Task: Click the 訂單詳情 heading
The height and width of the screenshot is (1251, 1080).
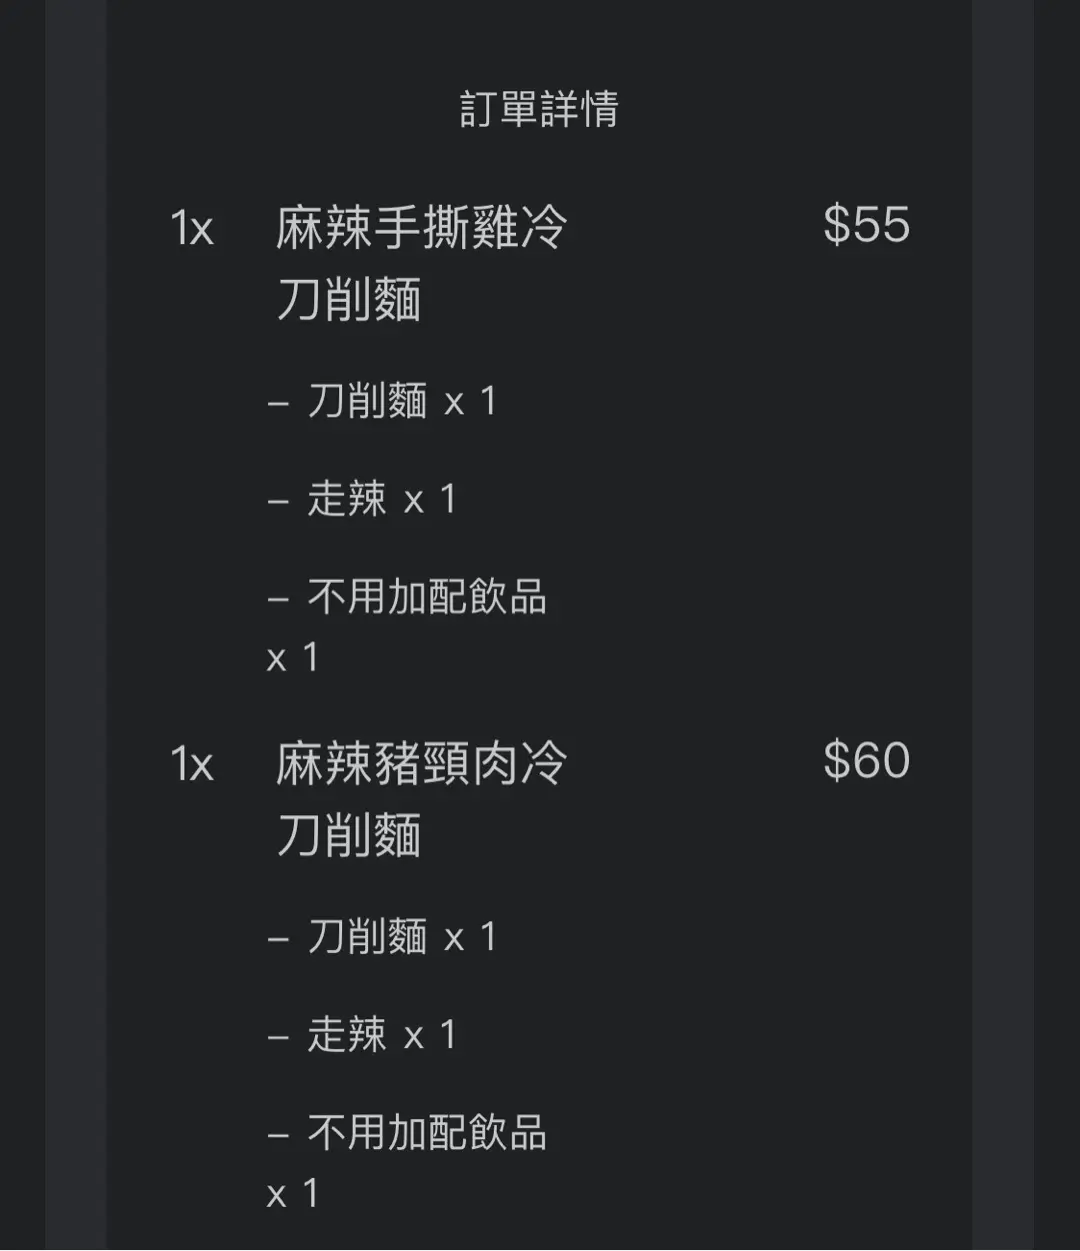Action: click(539, 109)
